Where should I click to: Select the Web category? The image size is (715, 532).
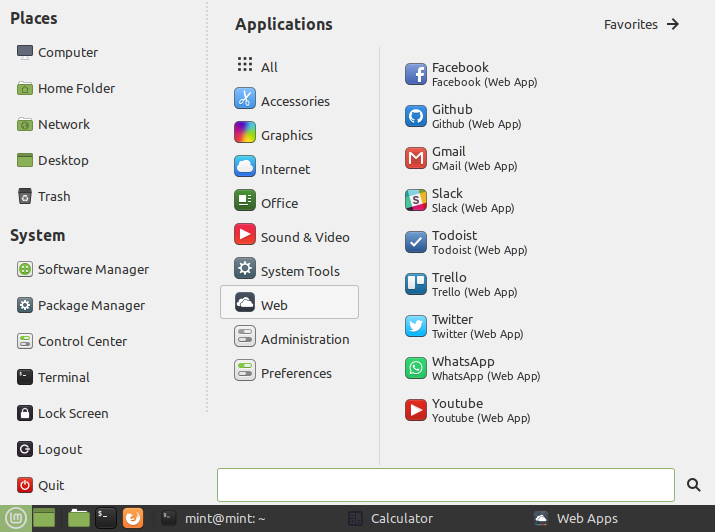pos(289,302)
